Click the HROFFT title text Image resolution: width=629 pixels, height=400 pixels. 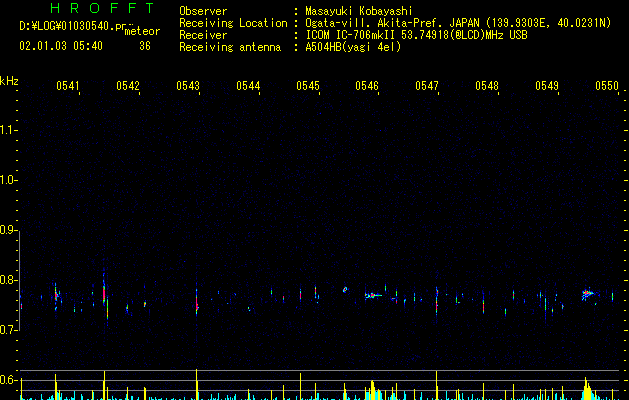[103, 8]
